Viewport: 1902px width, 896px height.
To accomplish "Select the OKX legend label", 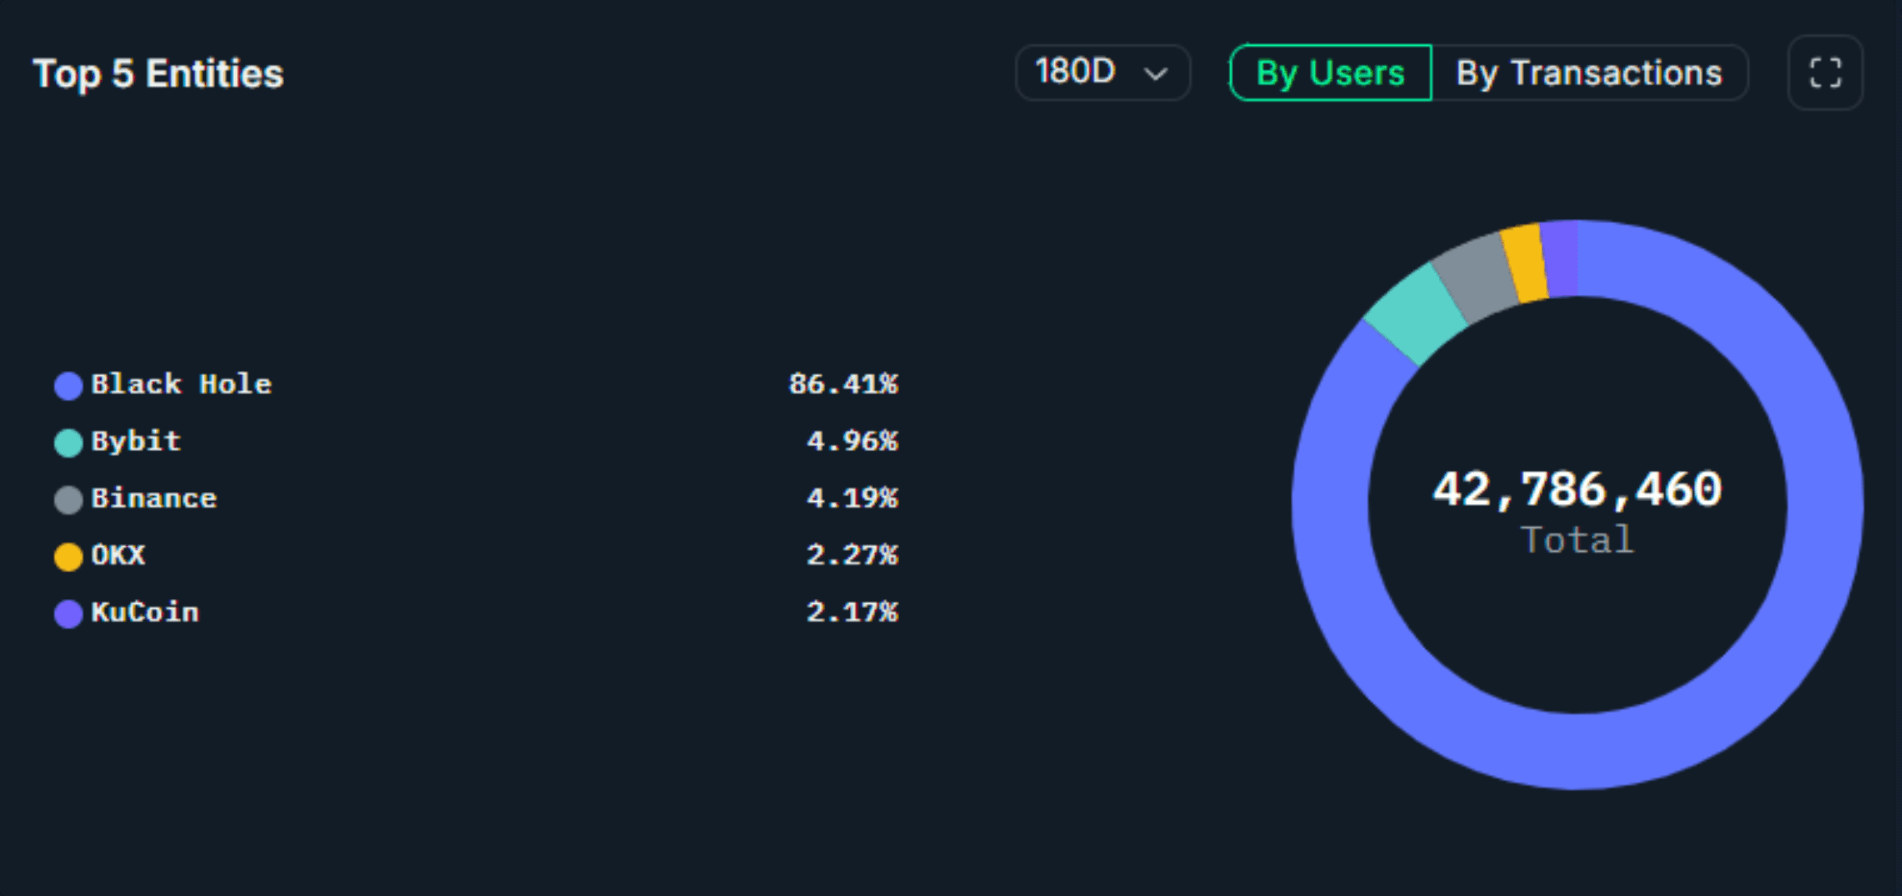I will pyautogui.click(x=118, y=555).
